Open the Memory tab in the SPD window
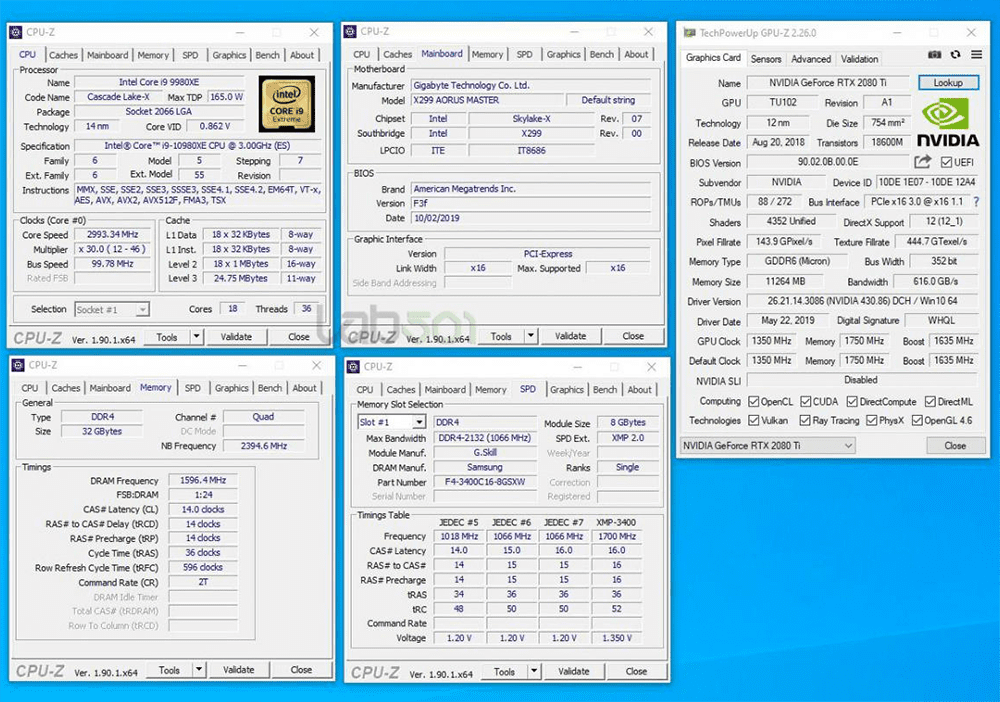This screenshot has width=1000, height=702. (x=490, y=390)
